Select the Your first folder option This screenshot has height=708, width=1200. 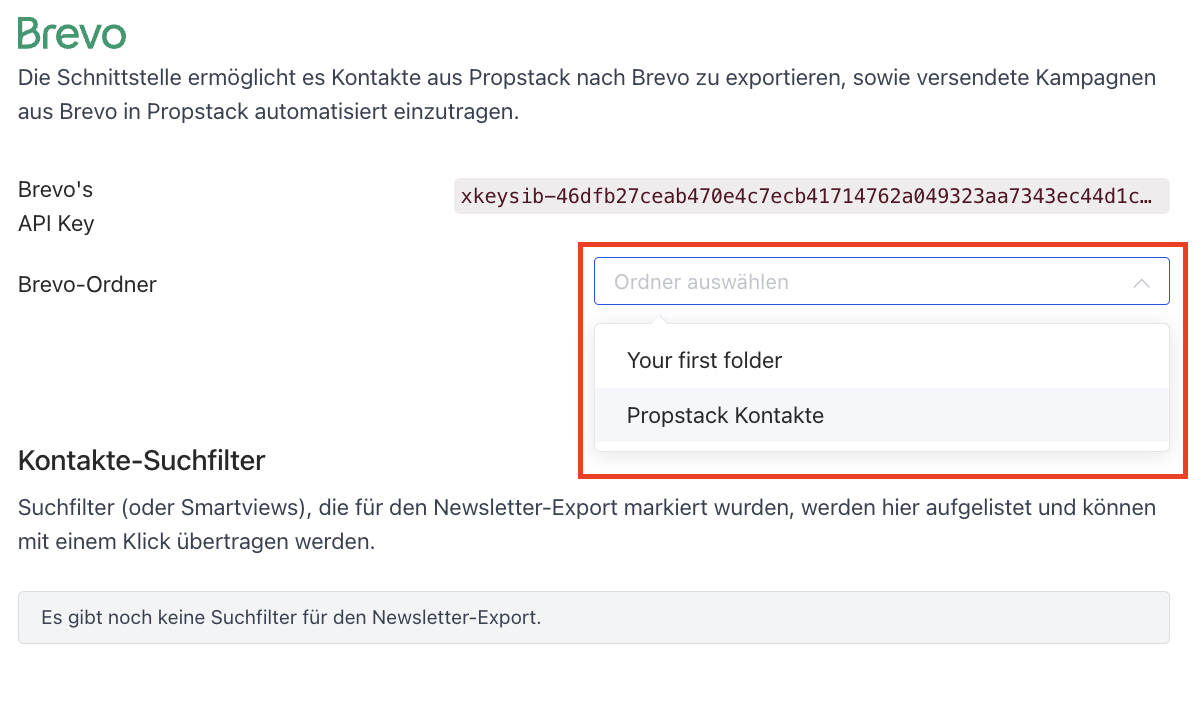(x=704, y=360)
